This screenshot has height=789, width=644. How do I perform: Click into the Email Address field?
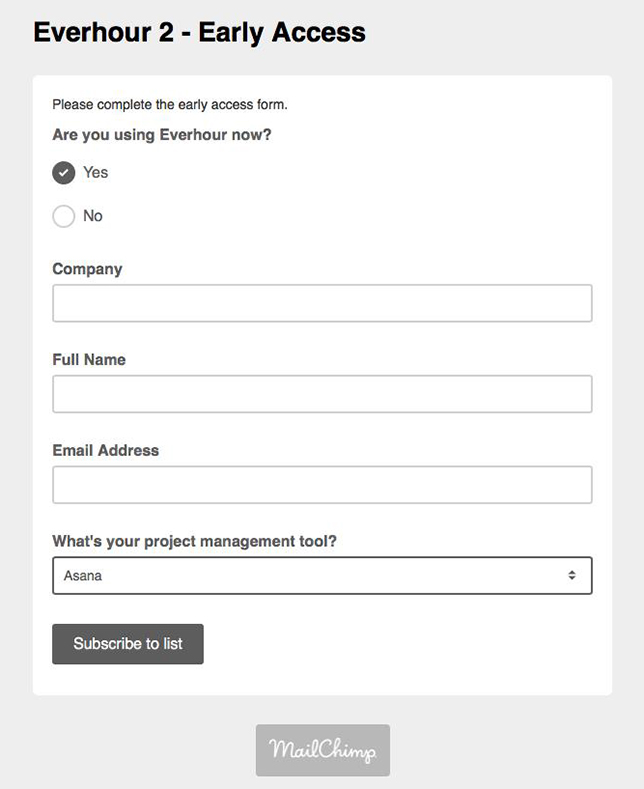(x=322, y=485)
